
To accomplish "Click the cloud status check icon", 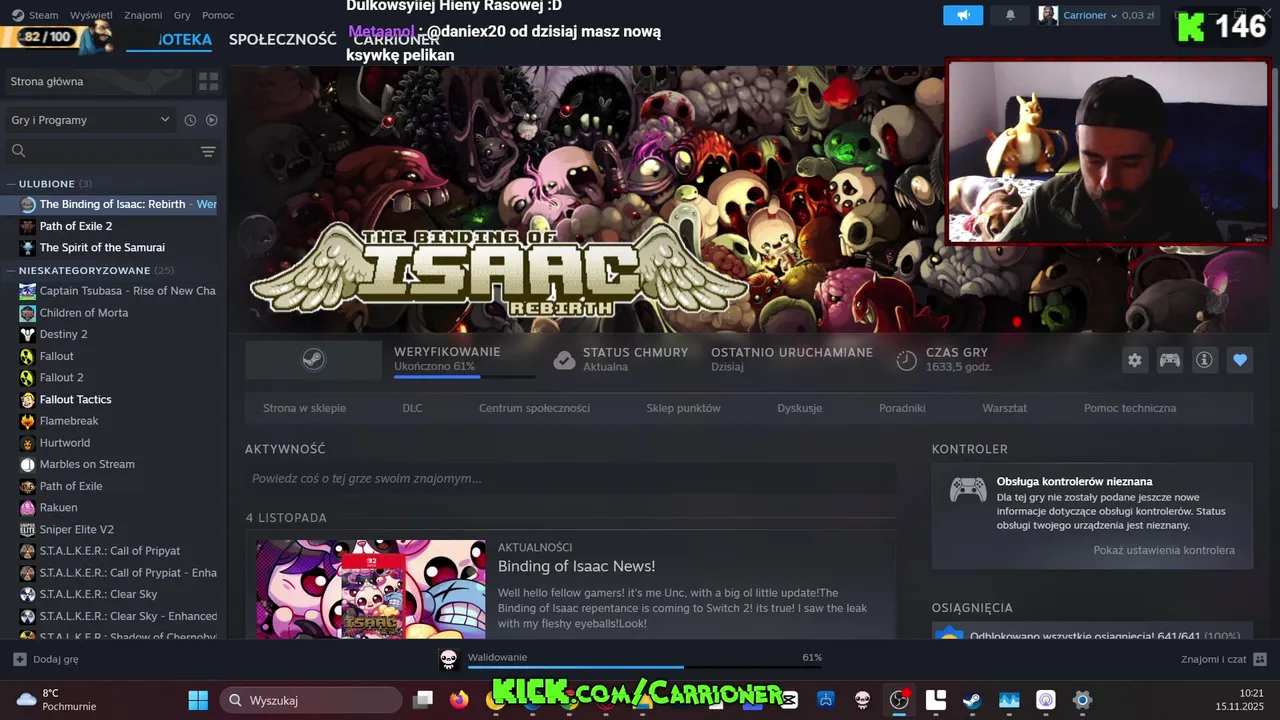I will click(x=565, y=360).
